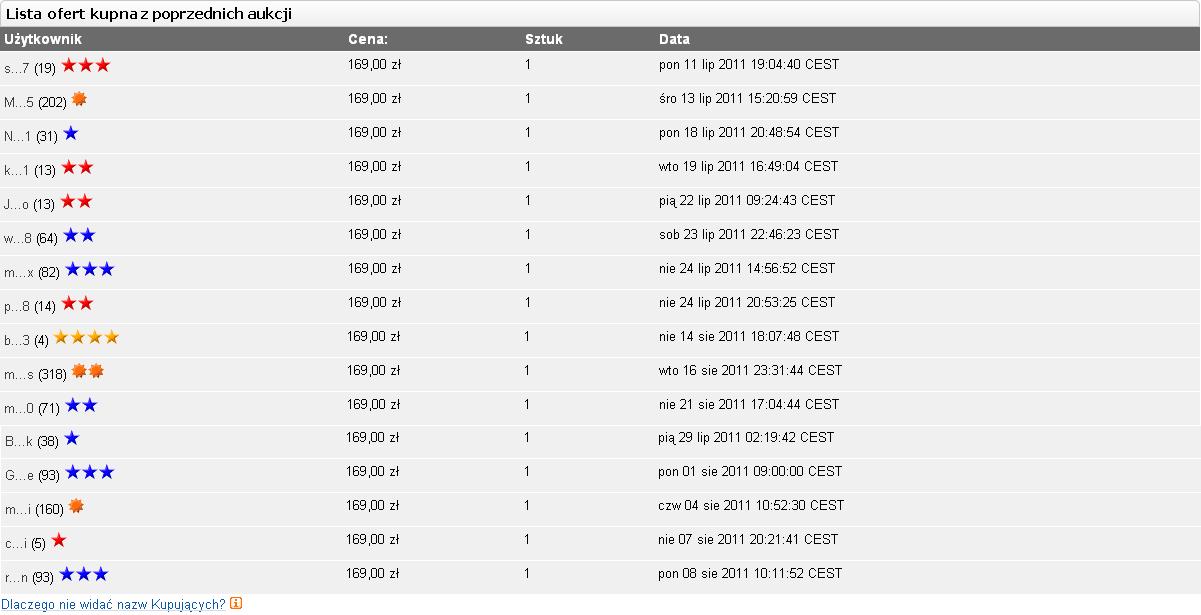Viewport: 1201px width, 615px height.
Task: Click the three blue stars for user r...n
Action: tap(84, 574)
